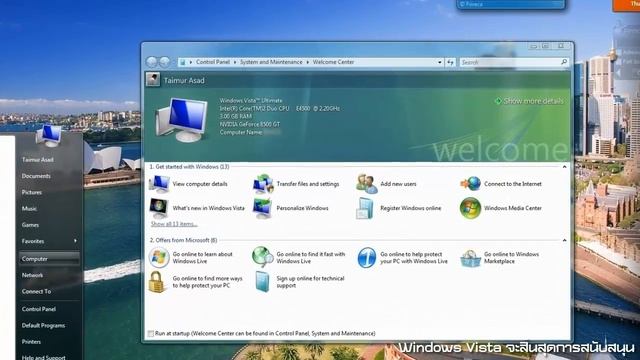
Task: Launch the Windows Media Center icon
Action: (470, 208)
